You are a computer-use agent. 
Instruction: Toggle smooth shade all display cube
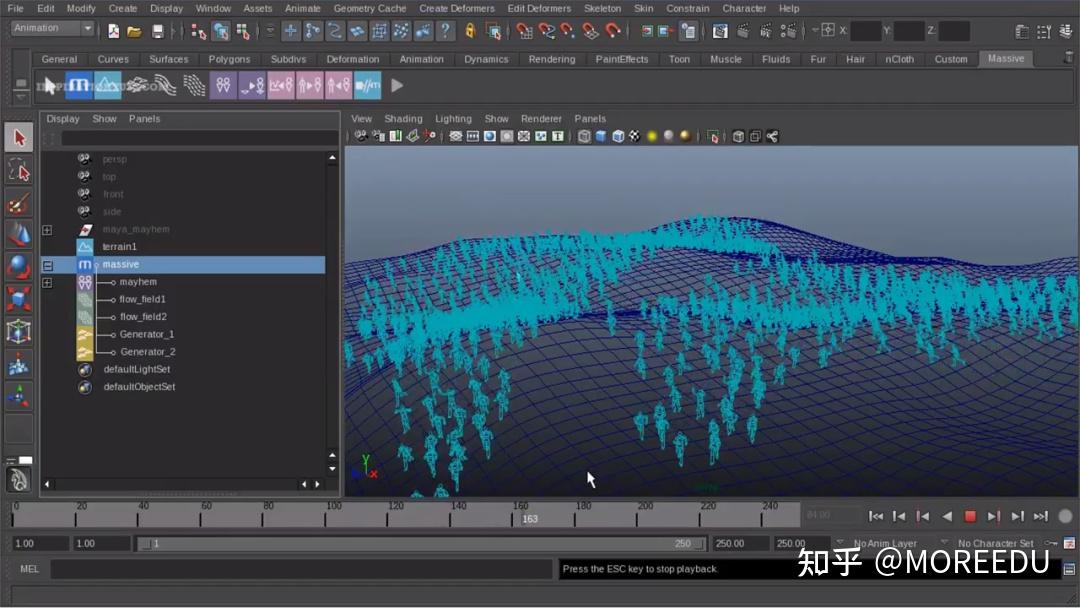tap(601, 136)
